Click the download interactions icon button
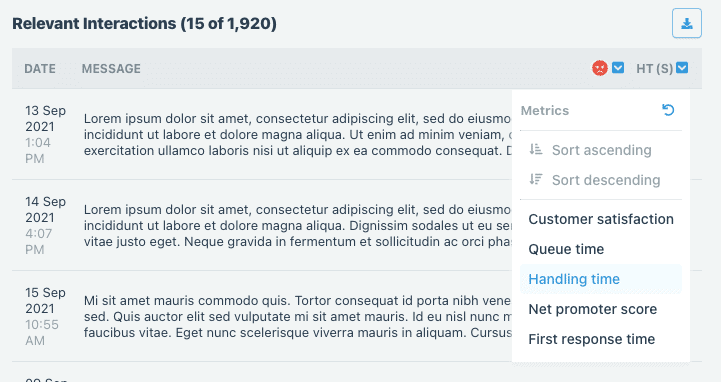Image resolution: width=721 pixels, height=382 pixels. pyautogui.click(x=687, y=23)
